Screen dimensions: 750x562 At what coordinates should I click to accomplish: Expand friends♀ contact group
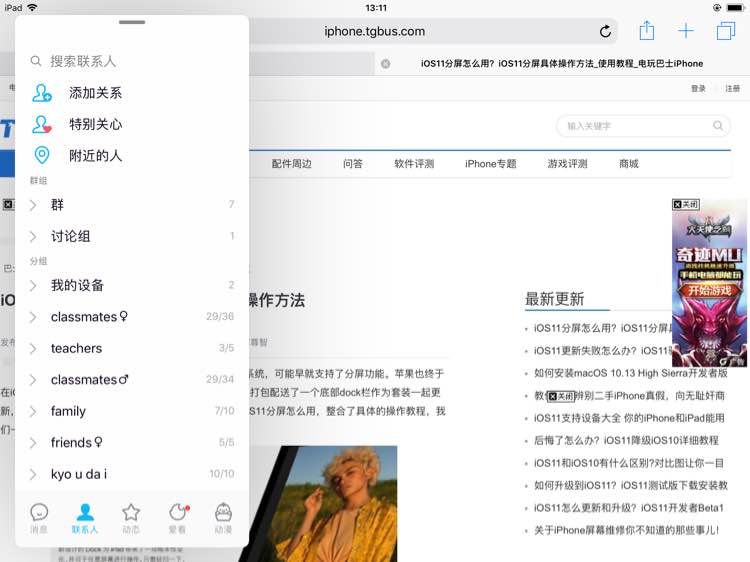pos(132,442)
